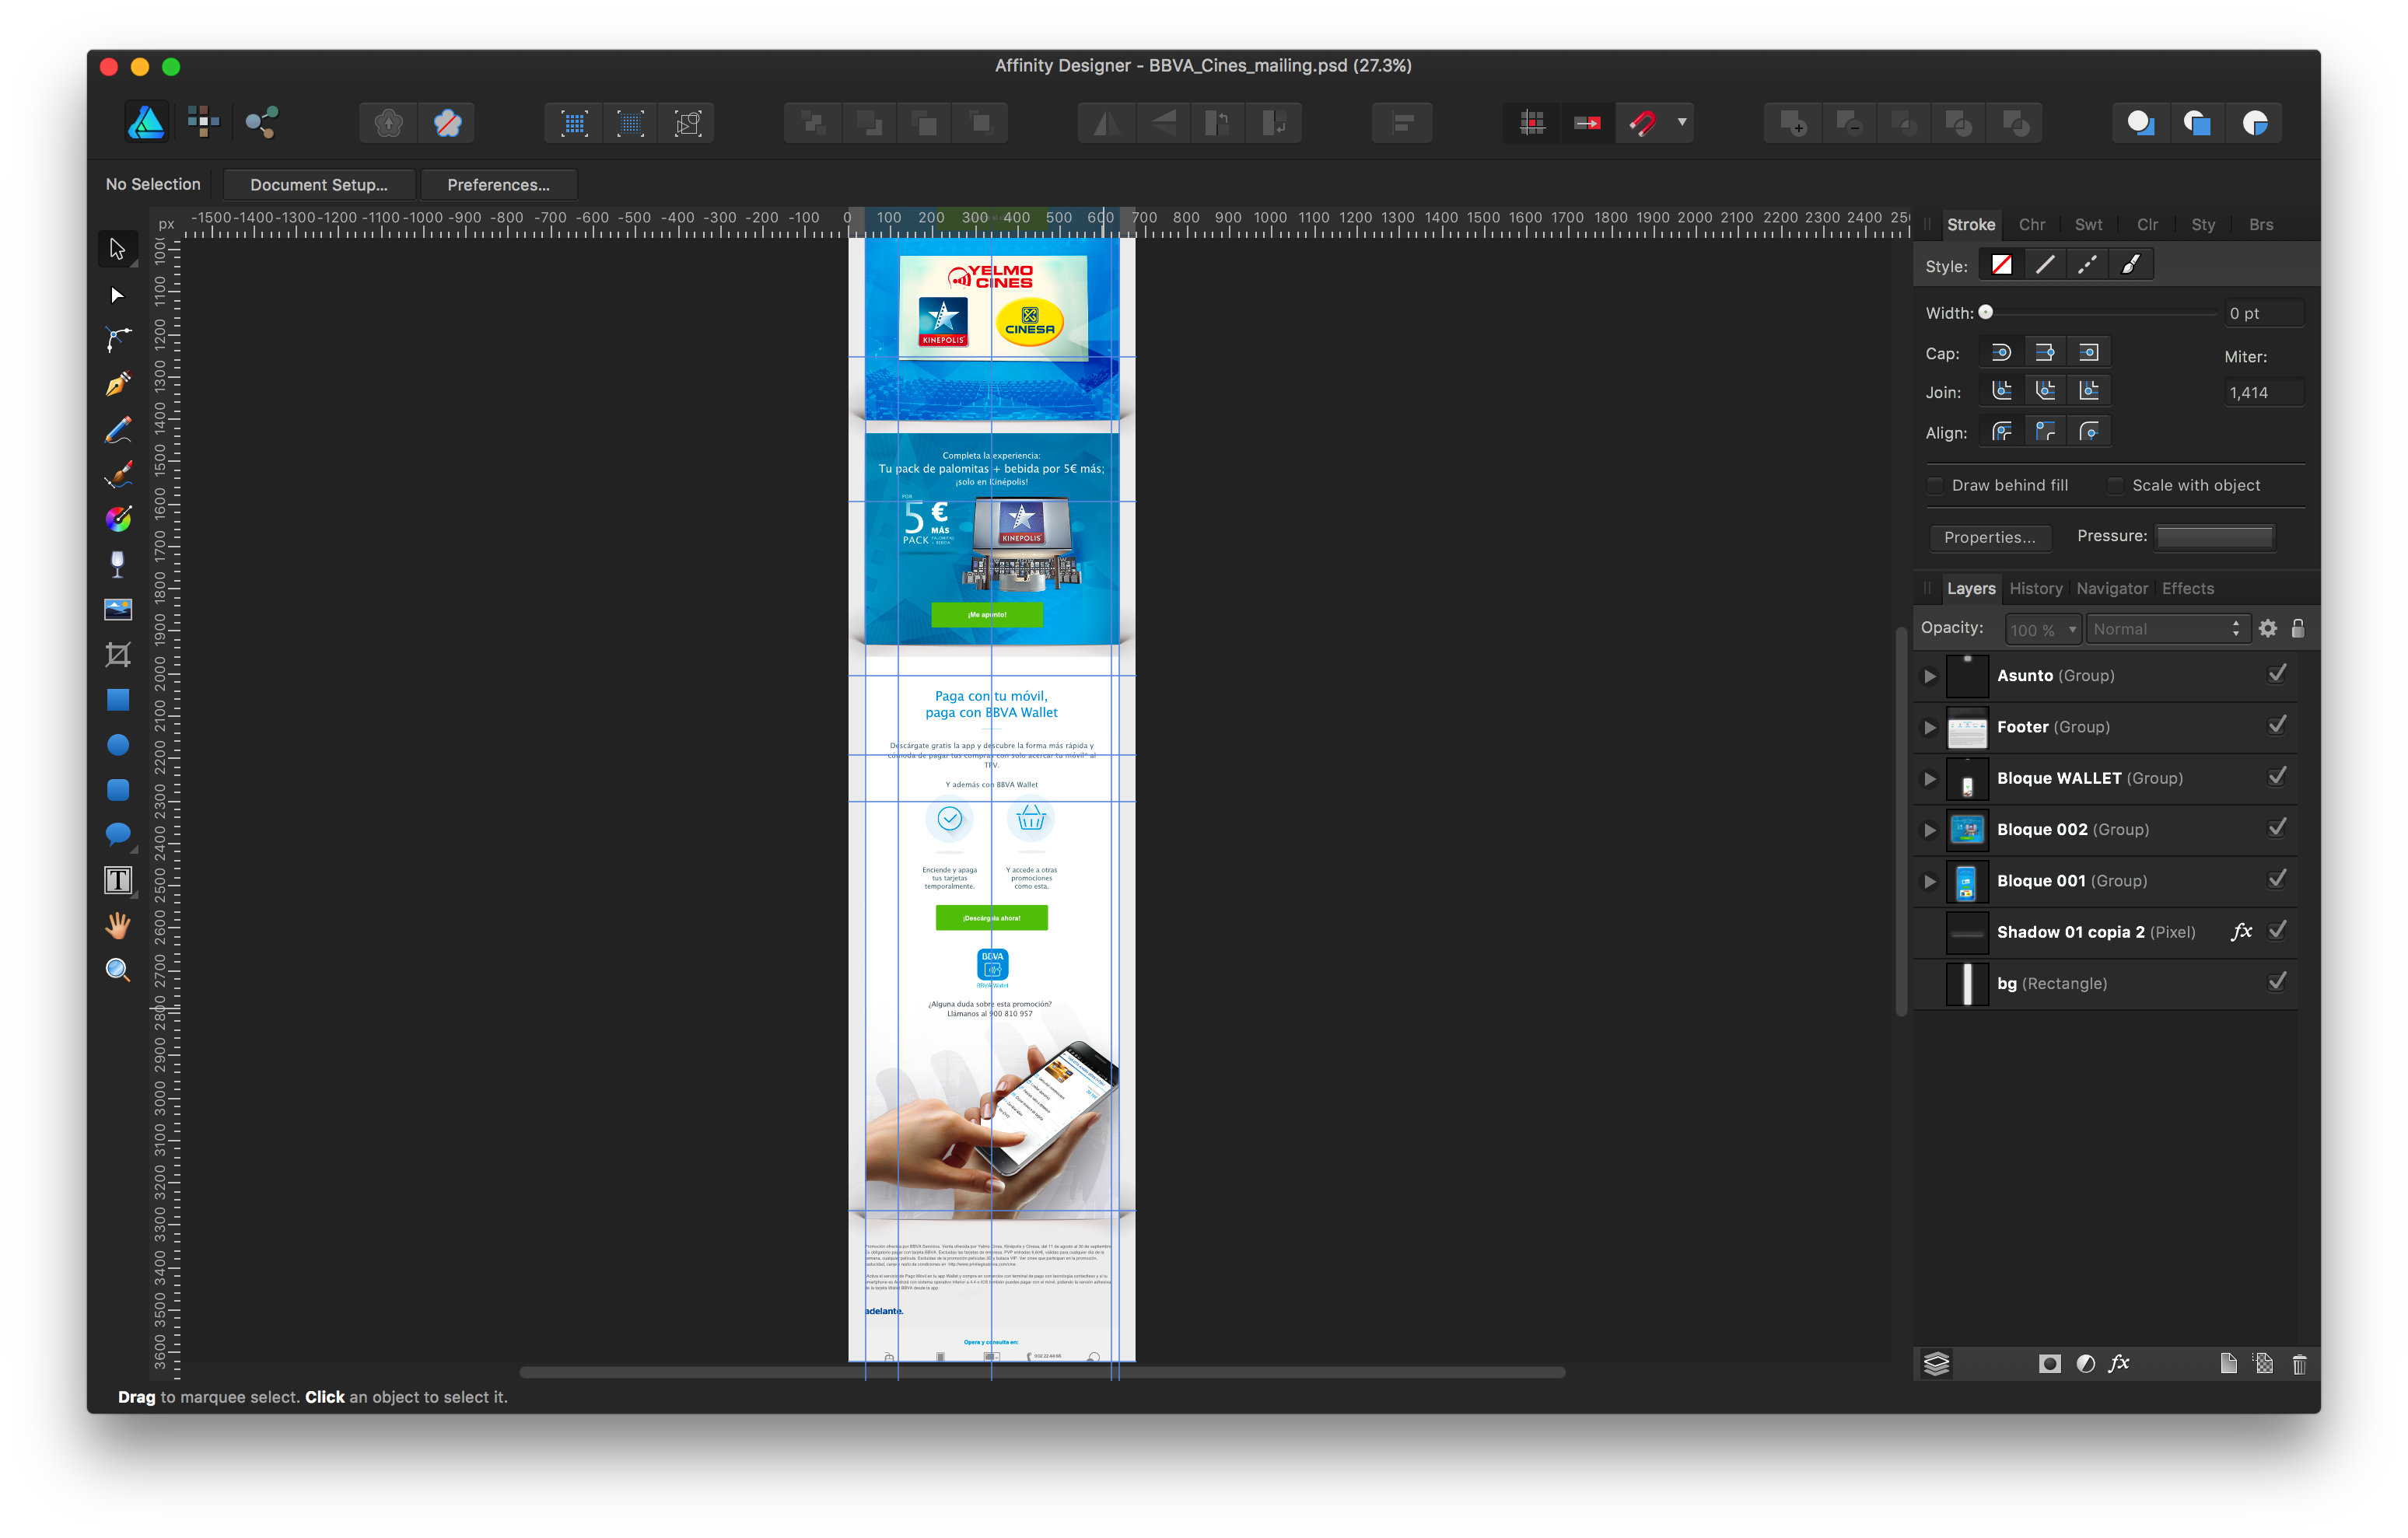Select the Corner tool

pos(117,340)
